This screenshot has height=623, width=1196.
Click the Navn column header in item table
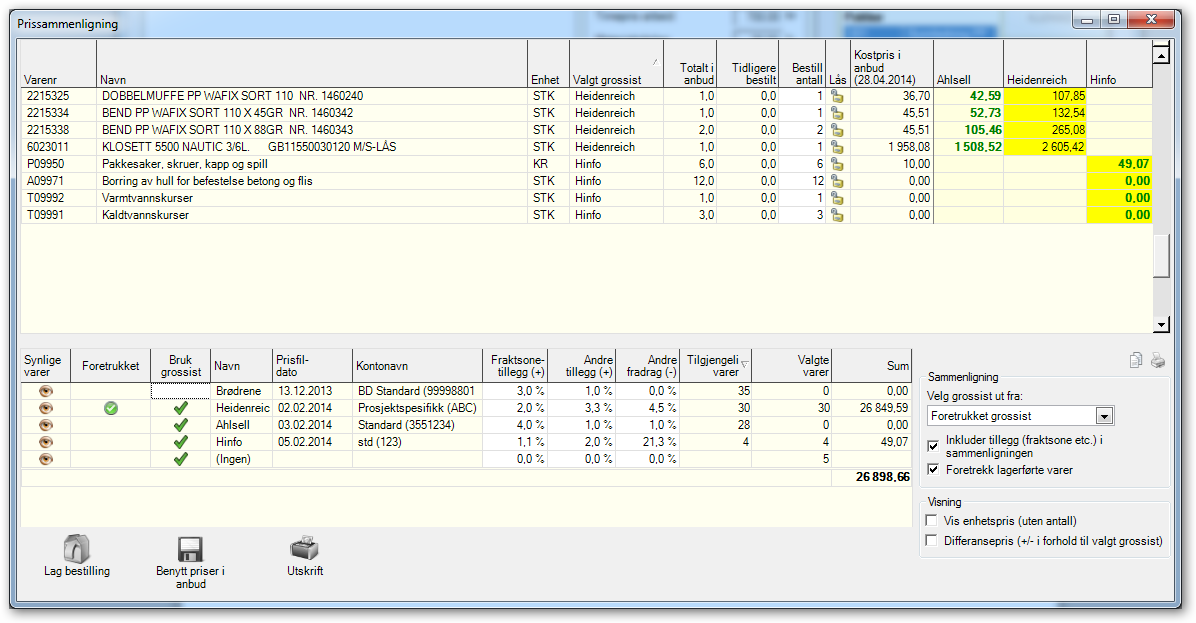pyautogui.click(x=312, y=63)
